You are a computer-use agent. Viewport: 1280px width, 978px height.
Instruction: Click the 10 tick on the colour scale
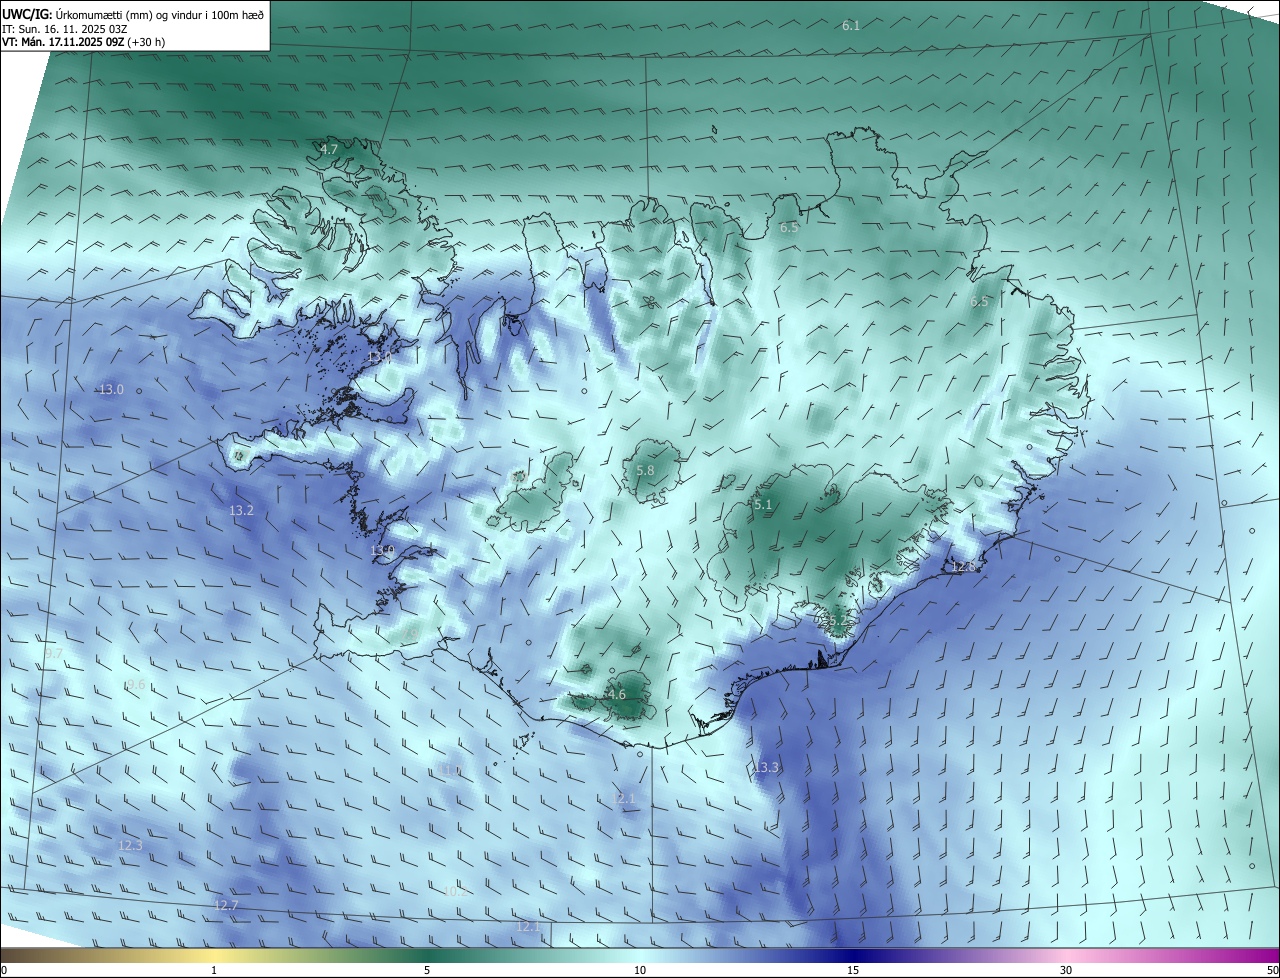coord(640,970)
